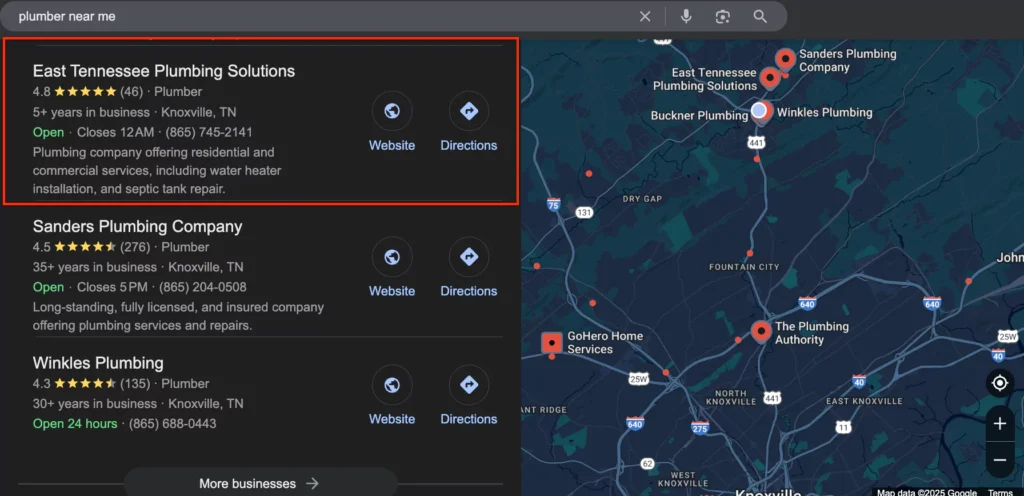The image size is (1024, 496).
Task: Start voice search with the microphone icon
Action: click(686, 16)
